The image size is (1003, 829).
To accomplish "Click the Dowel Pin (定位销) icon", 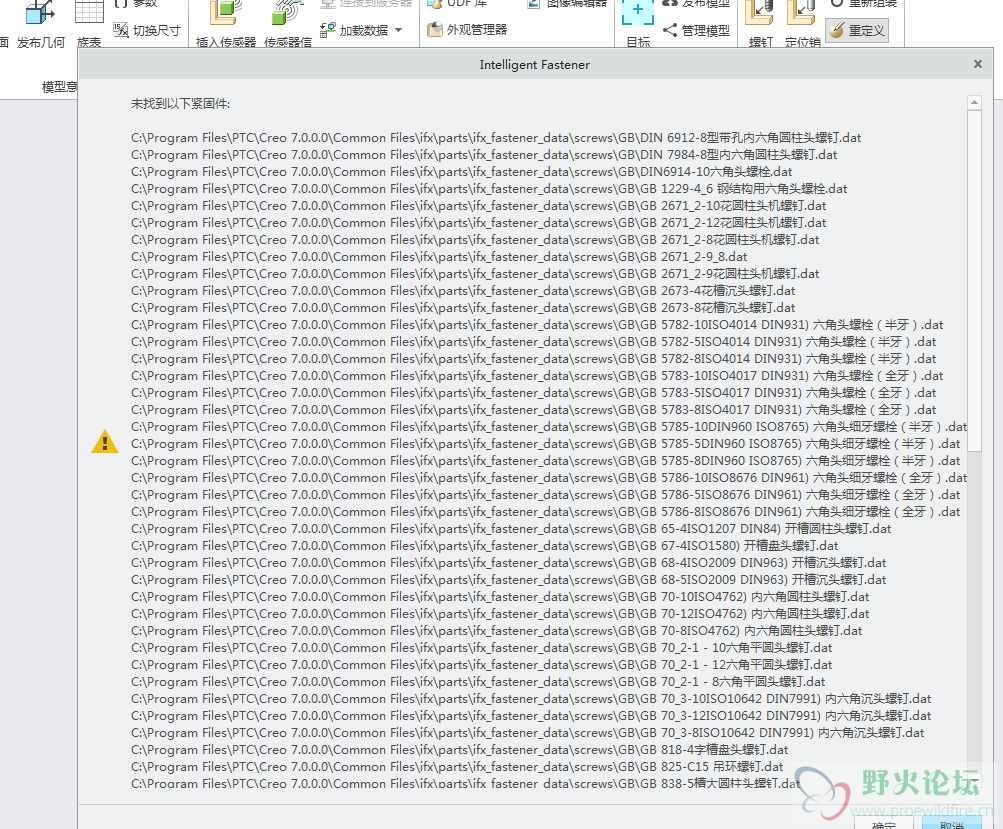I will [802, 13].
